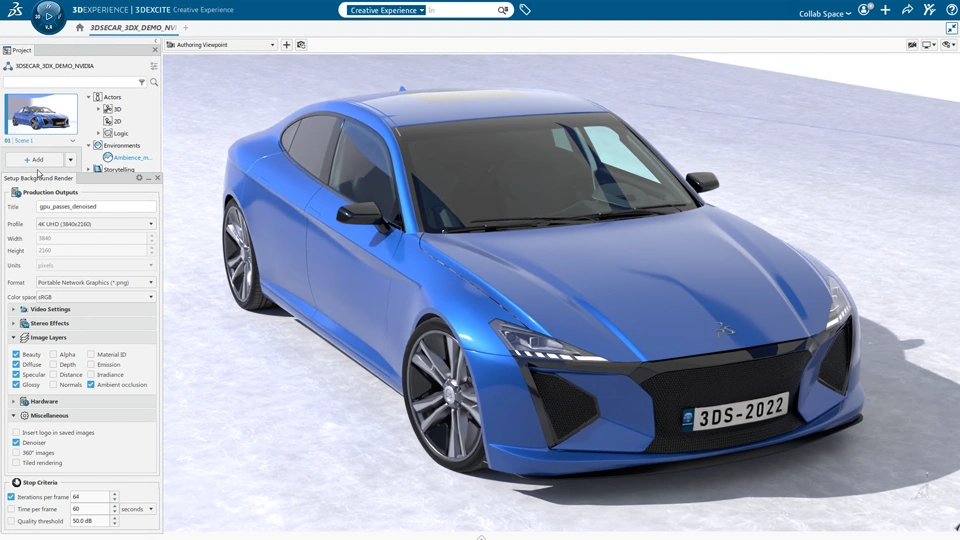The width and height of the screenshot is (960, 540).
Task: Enable Time per frame checkbox
Action: [11, 509]
